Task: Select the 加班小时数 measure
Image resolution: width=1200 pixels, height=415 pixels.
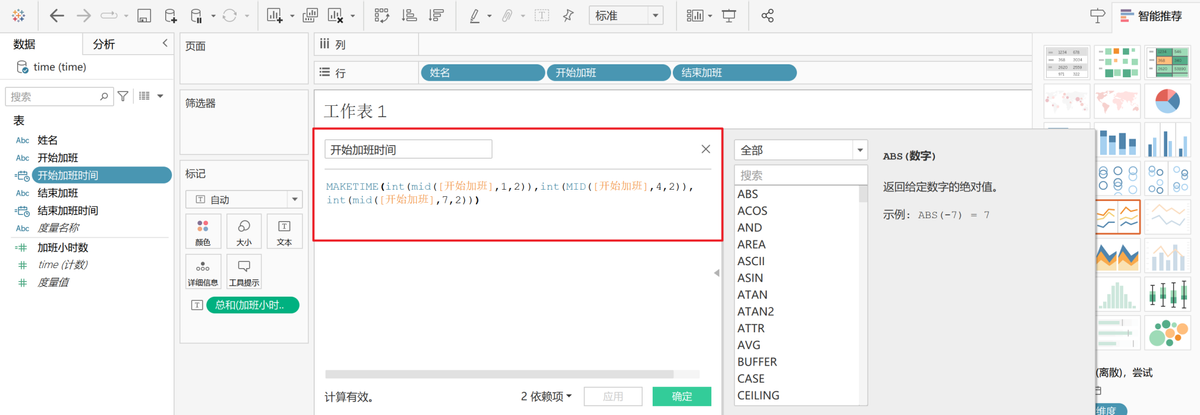Action: [x=63, y=247]
